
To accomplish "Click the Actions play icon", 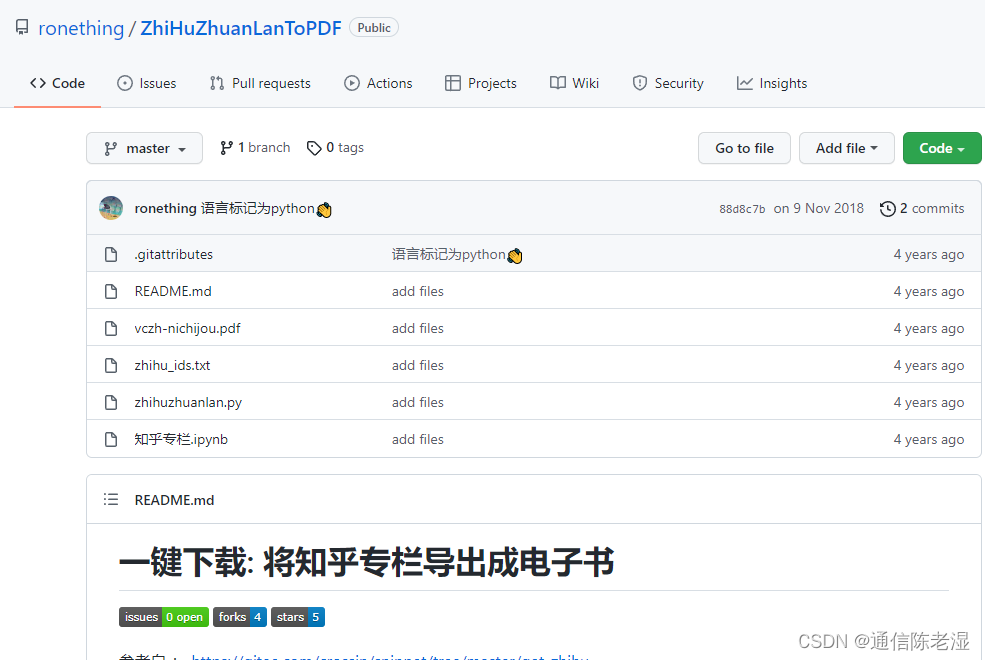I will coord(352,83).
